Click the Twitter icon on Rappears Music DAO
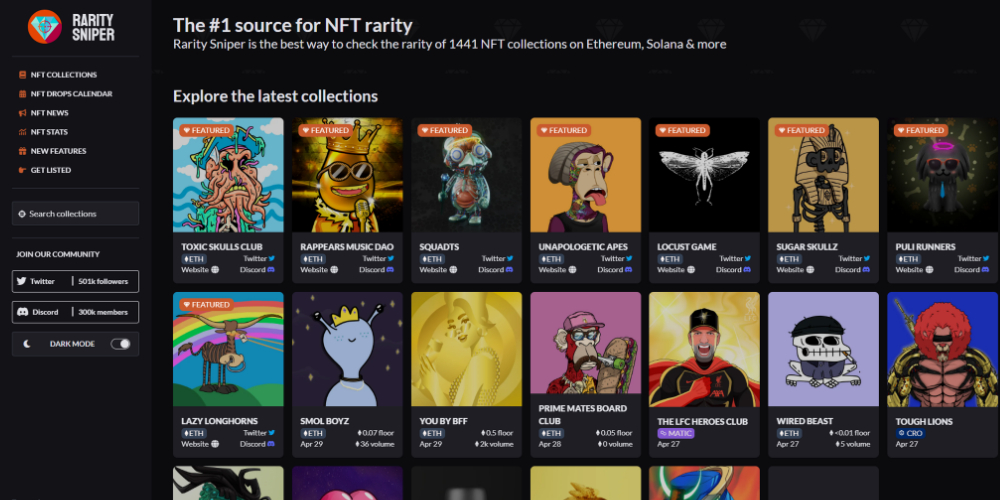The width and height of the screenshot is (1000, 500). (x=391, y=259)
